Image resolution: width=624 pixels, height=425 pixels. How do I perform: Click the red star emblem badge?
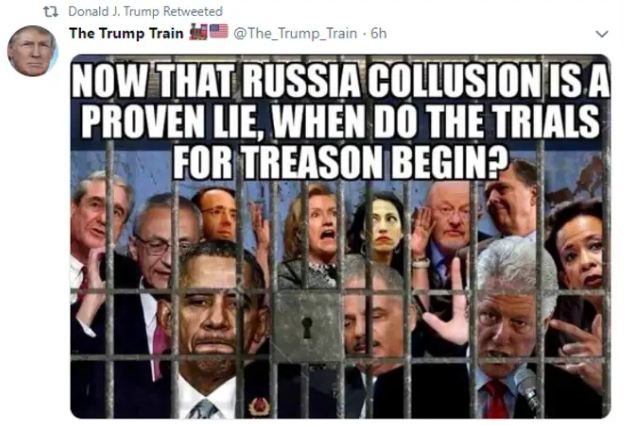tap(259, 407)
